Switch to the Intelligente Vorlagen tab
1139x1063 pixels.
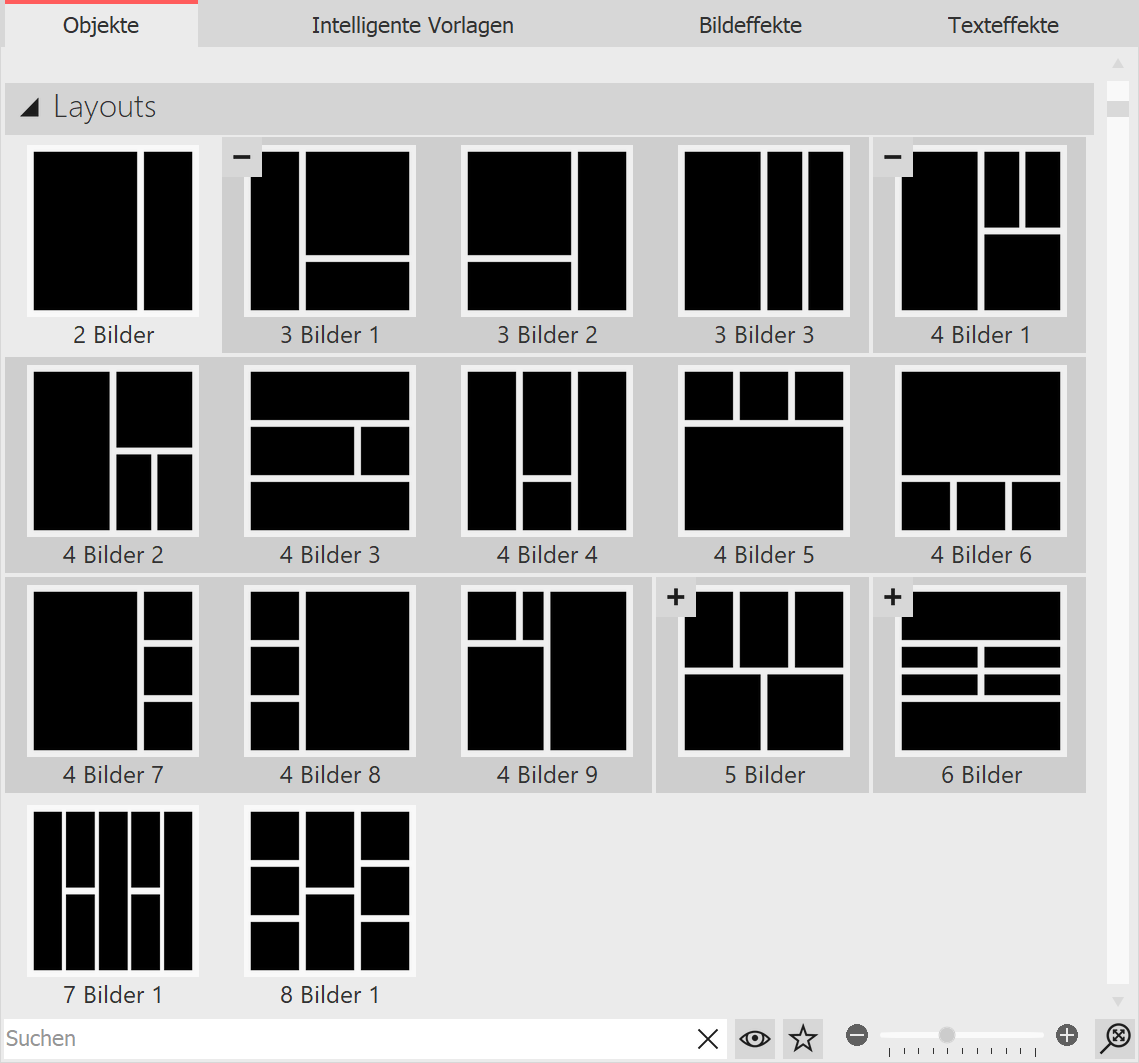point(412,25)
